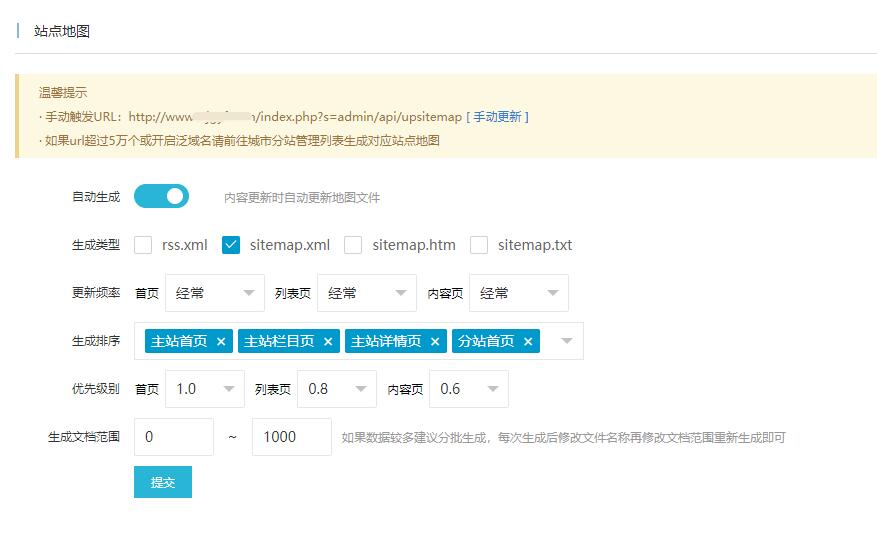Check the rss.xml checkbox

144,245
